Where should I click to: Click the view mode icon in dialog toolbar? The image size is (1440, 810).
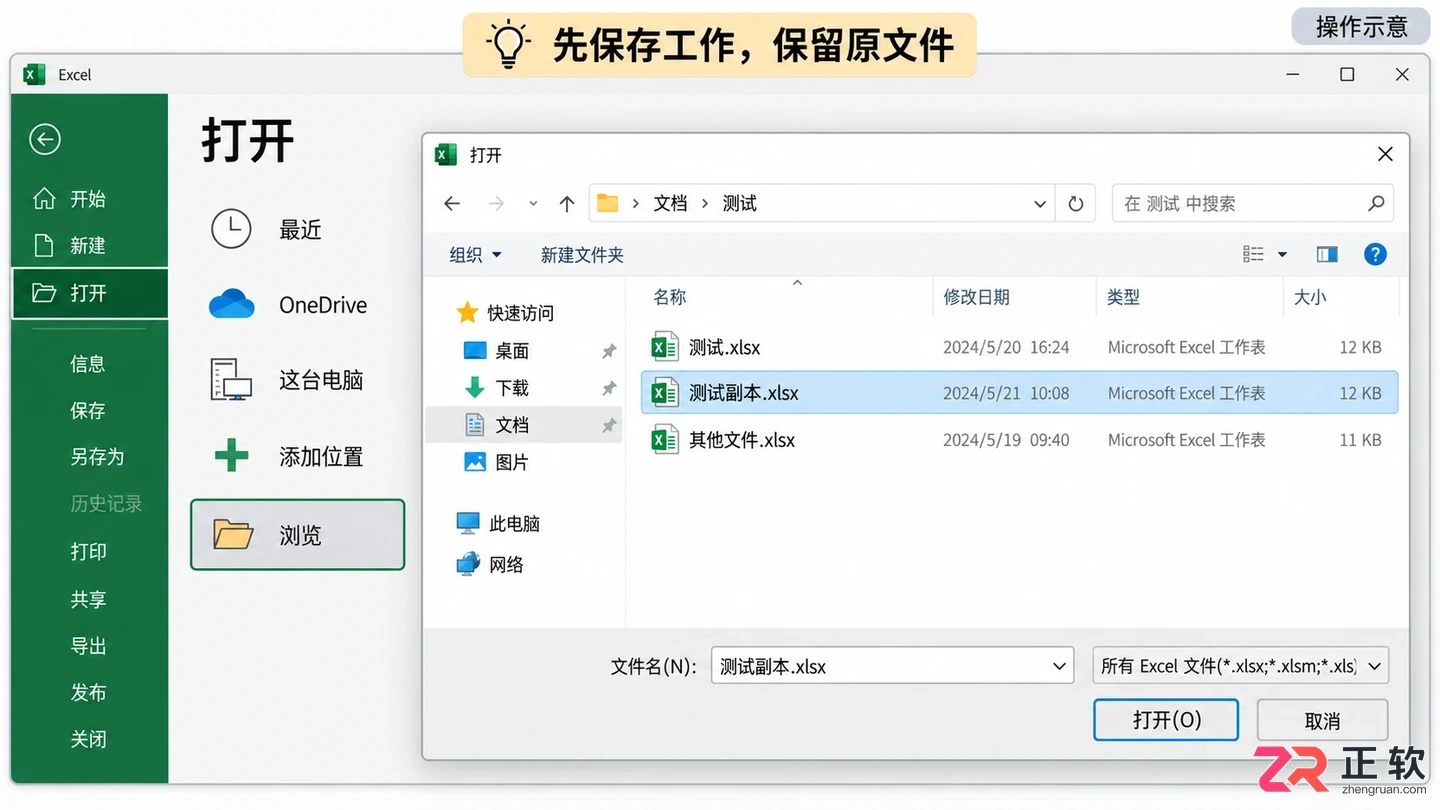(1253, 254)
